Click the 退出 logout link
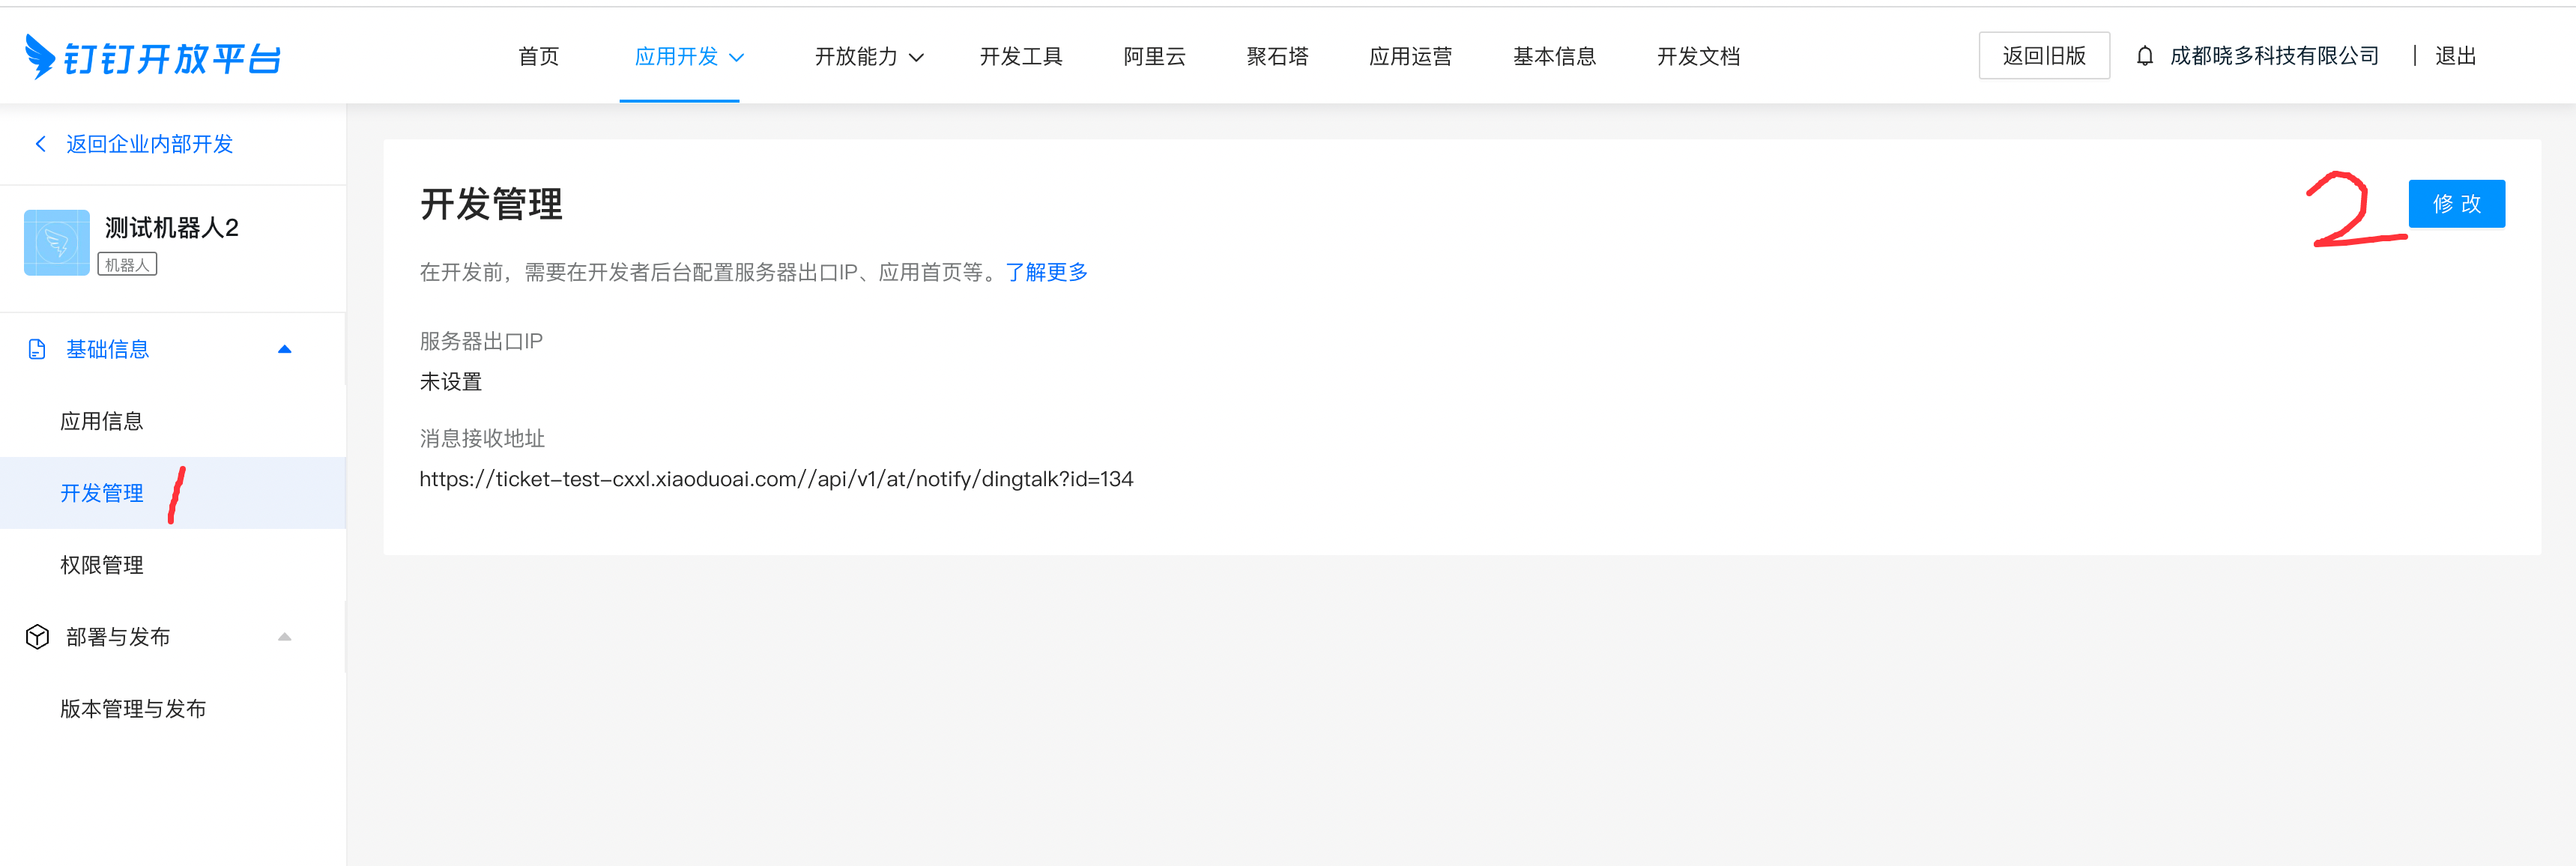The width and height of the screenshot is (2576, 866). coord(2455,56)
